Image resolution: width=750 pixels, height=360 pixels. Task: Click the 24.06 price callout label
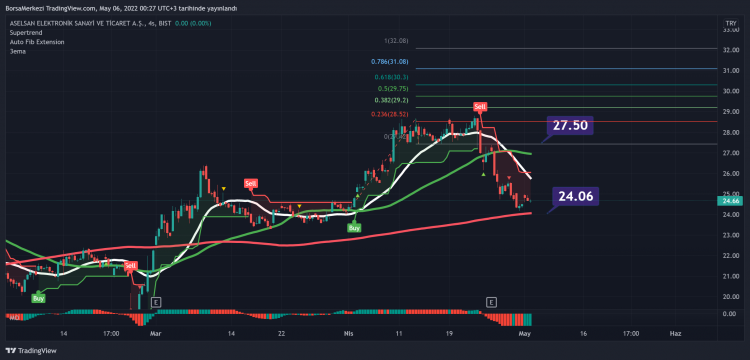coord(575,196)
